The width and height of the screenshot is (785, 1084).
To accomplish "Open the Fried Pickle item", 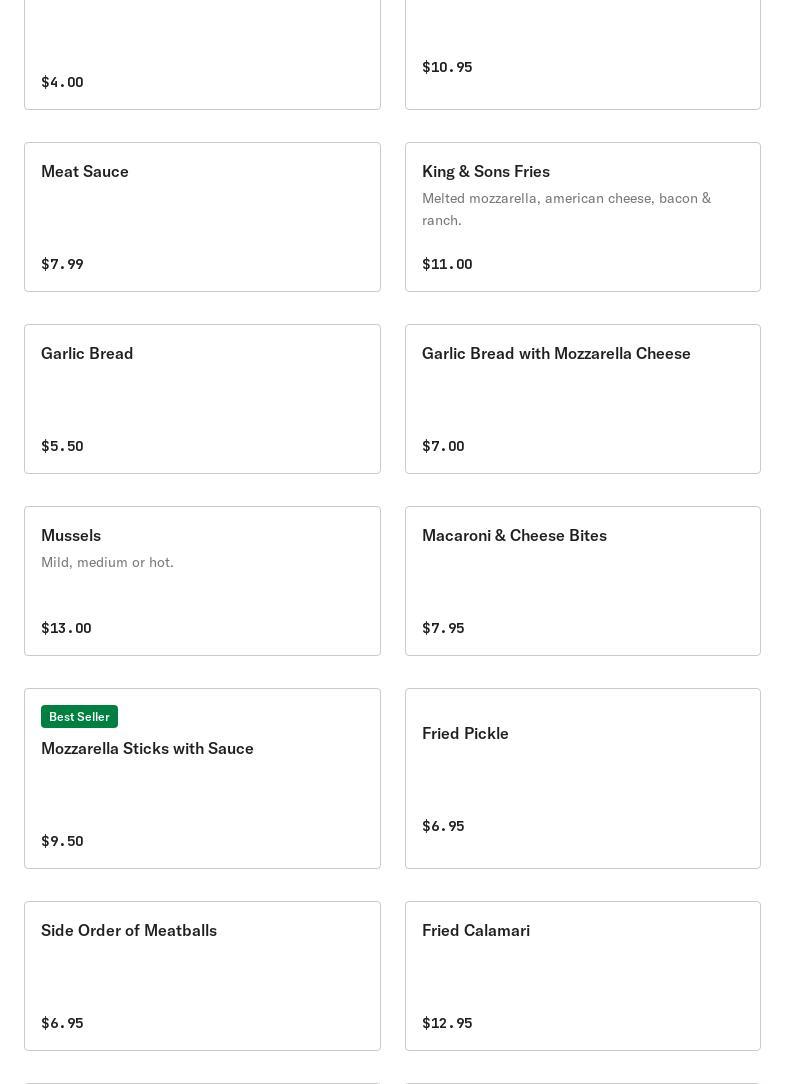I will (582, 778).
